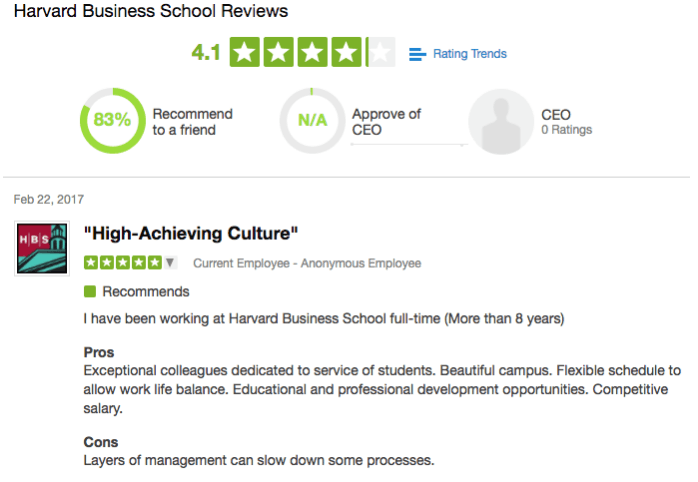
Task: Expand the review sub-ratings dropdown arrow
Action: pos(170,263)
